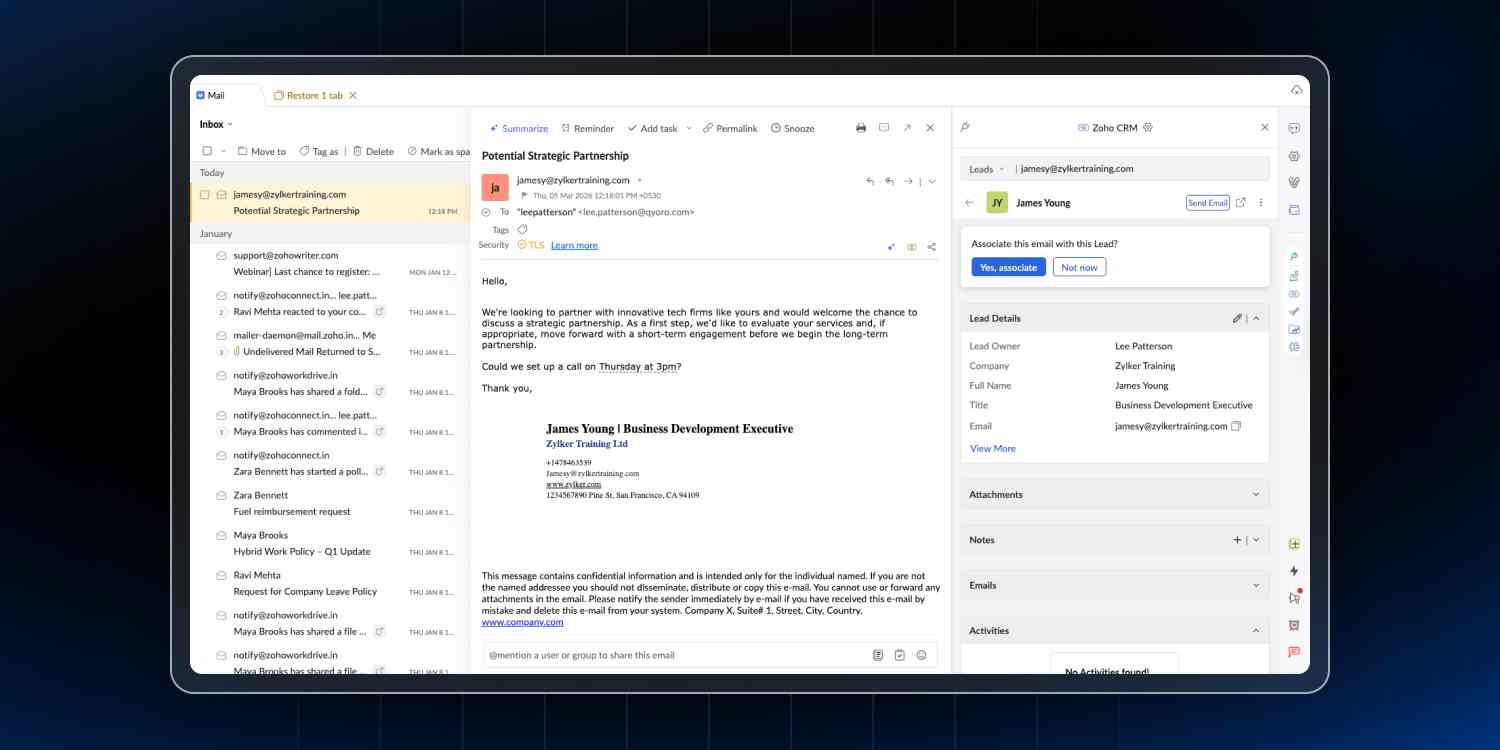Open the Leads dropdown in the CRM panel
This screenshot has width=1500, height=750.
click(986, 169)
